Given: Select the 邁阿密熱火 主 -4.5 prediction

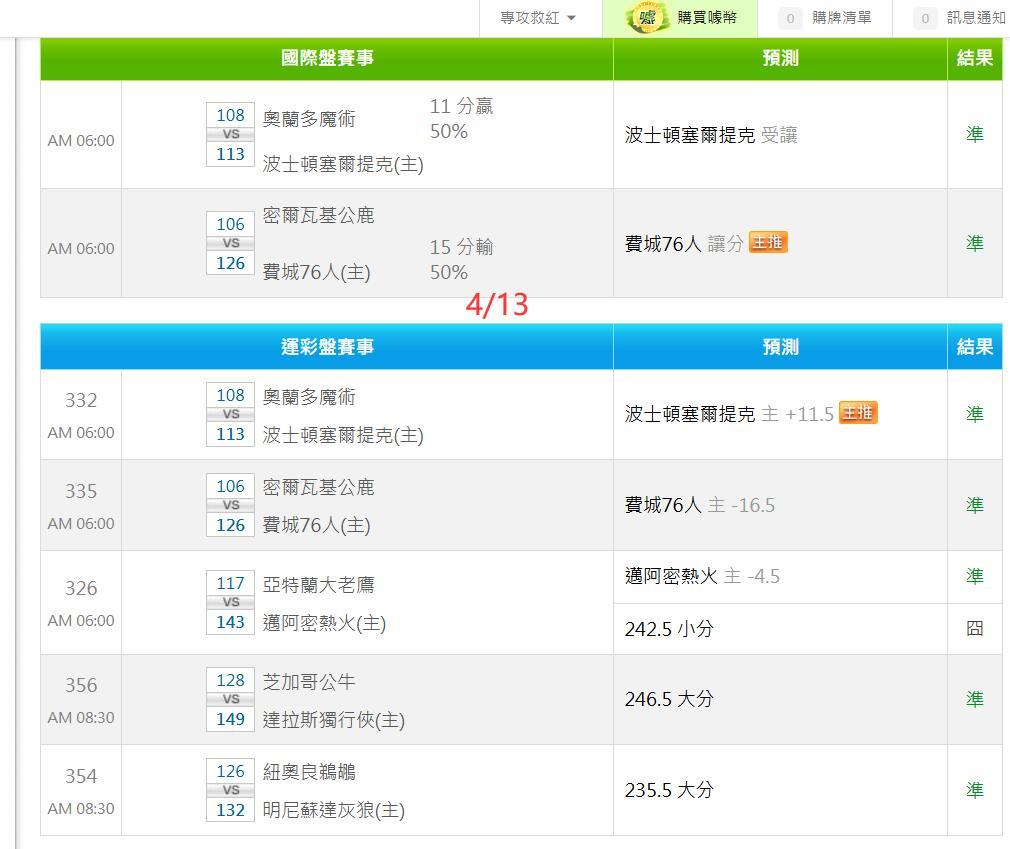Looking at the screenshot, I should click(x=702, y=576).
